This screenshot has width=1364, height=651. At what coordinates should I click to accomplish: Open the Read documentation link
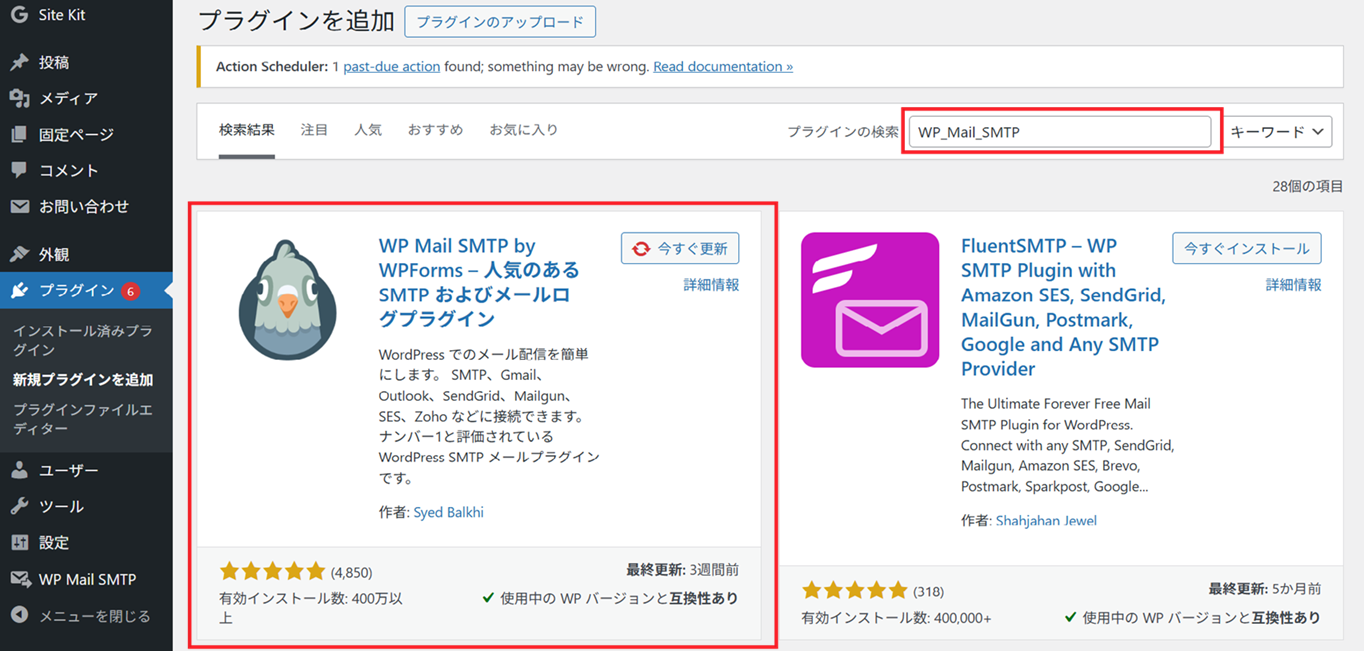[x=722, y=66]
